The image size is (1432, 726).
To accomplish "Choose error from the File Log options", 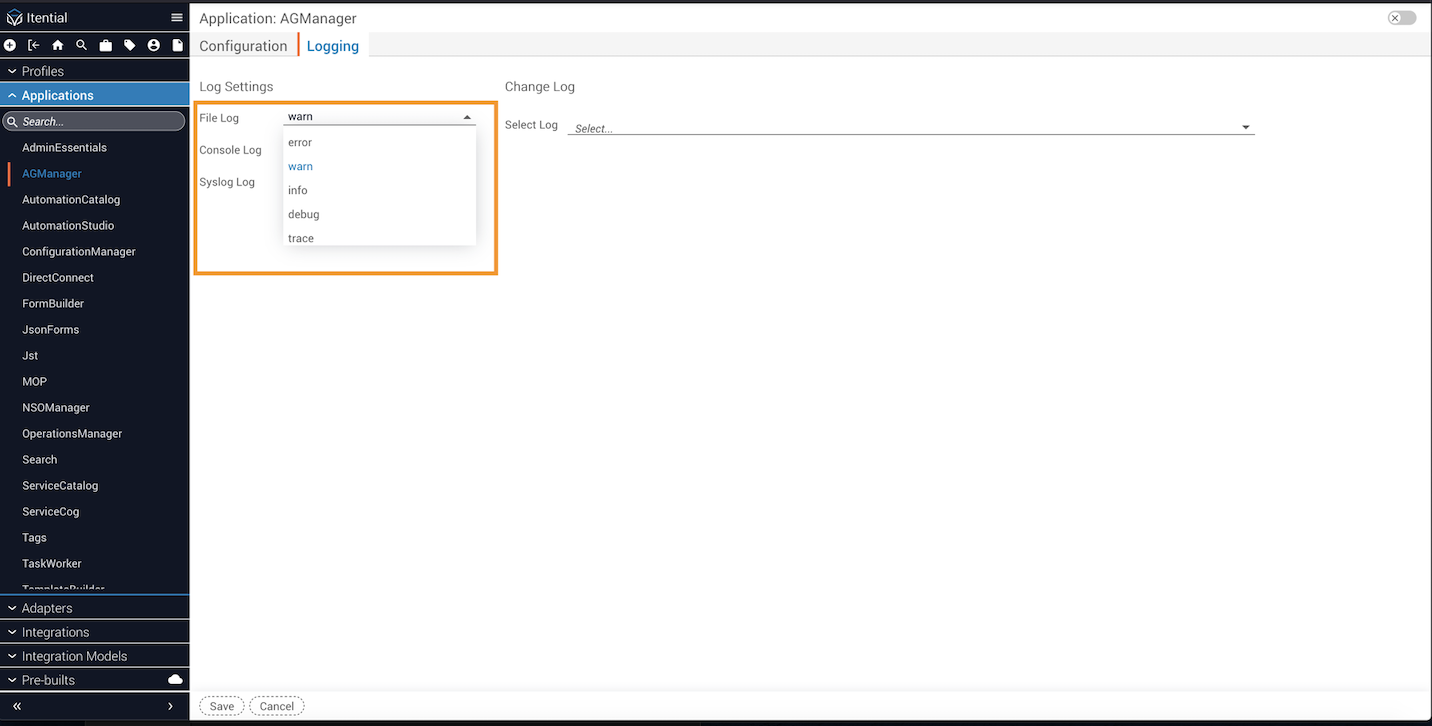I will tap(379, 142).
